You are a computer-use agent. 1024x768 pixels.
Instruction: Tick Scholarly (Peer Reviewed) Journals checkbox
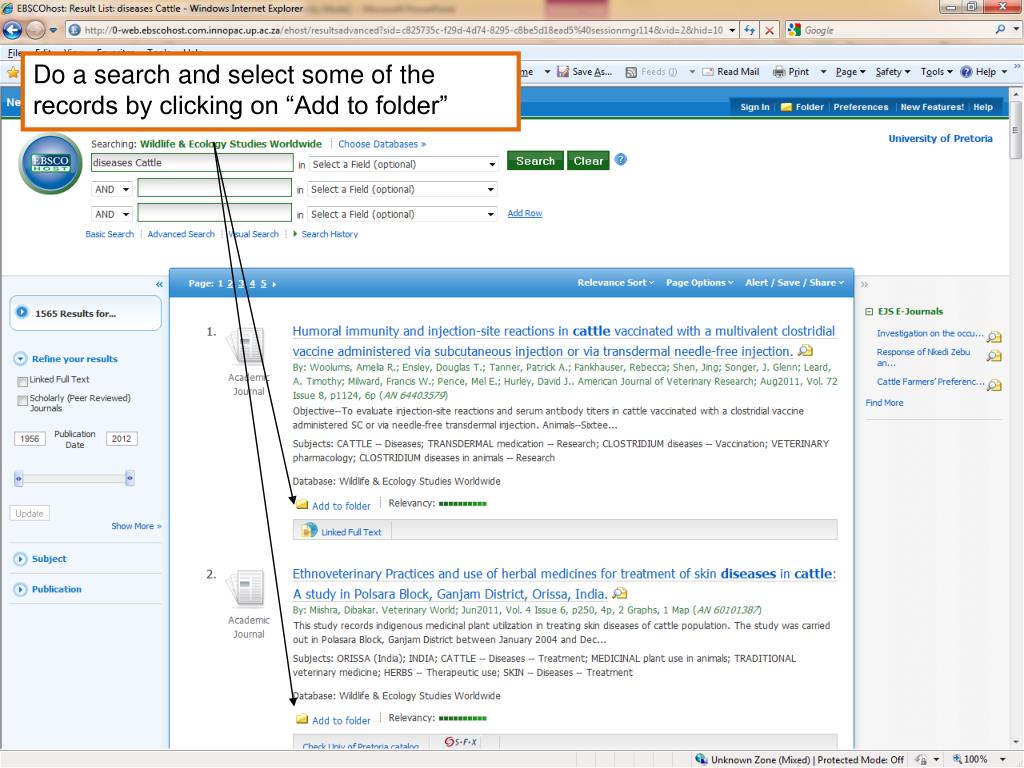[23, 400]
